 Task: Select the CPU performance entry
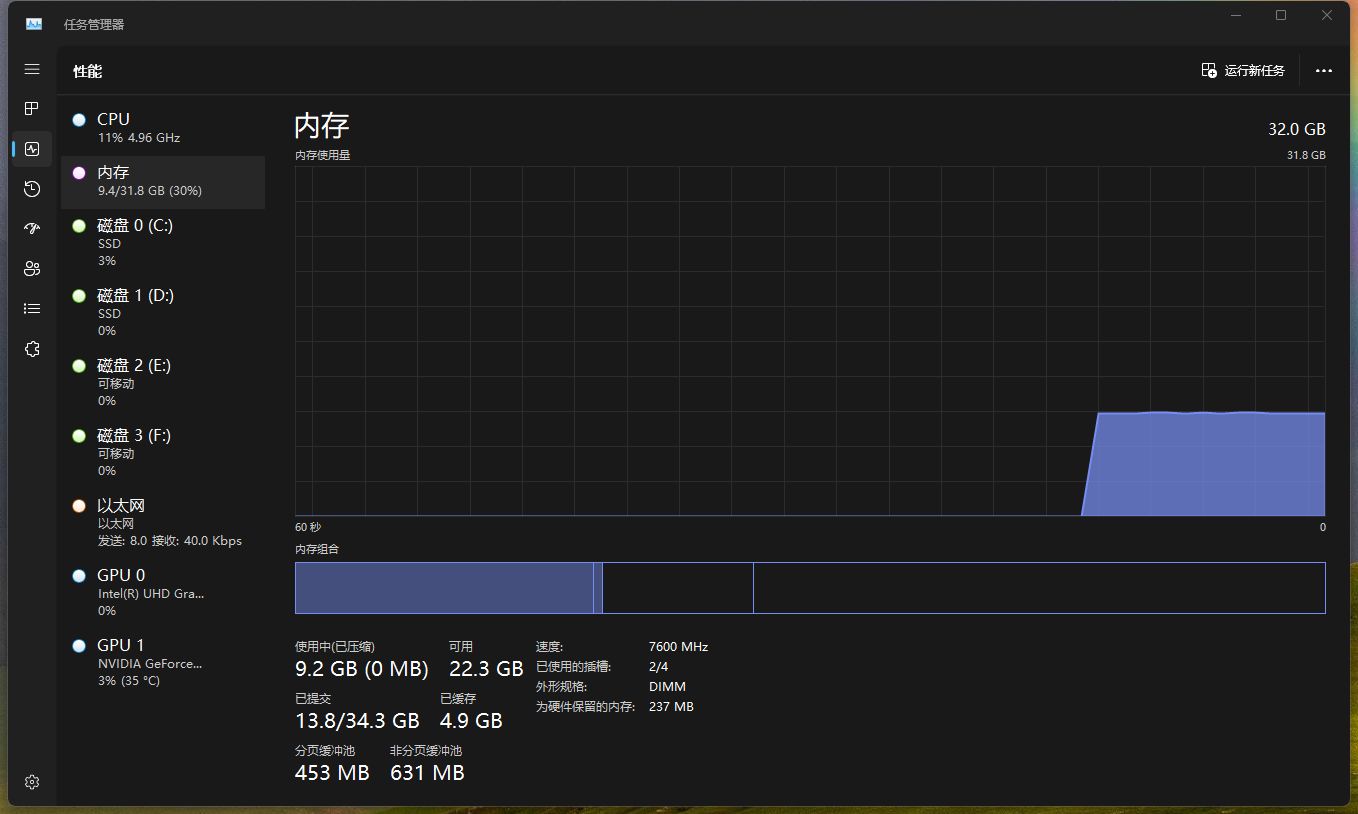(x=163, y=128)
